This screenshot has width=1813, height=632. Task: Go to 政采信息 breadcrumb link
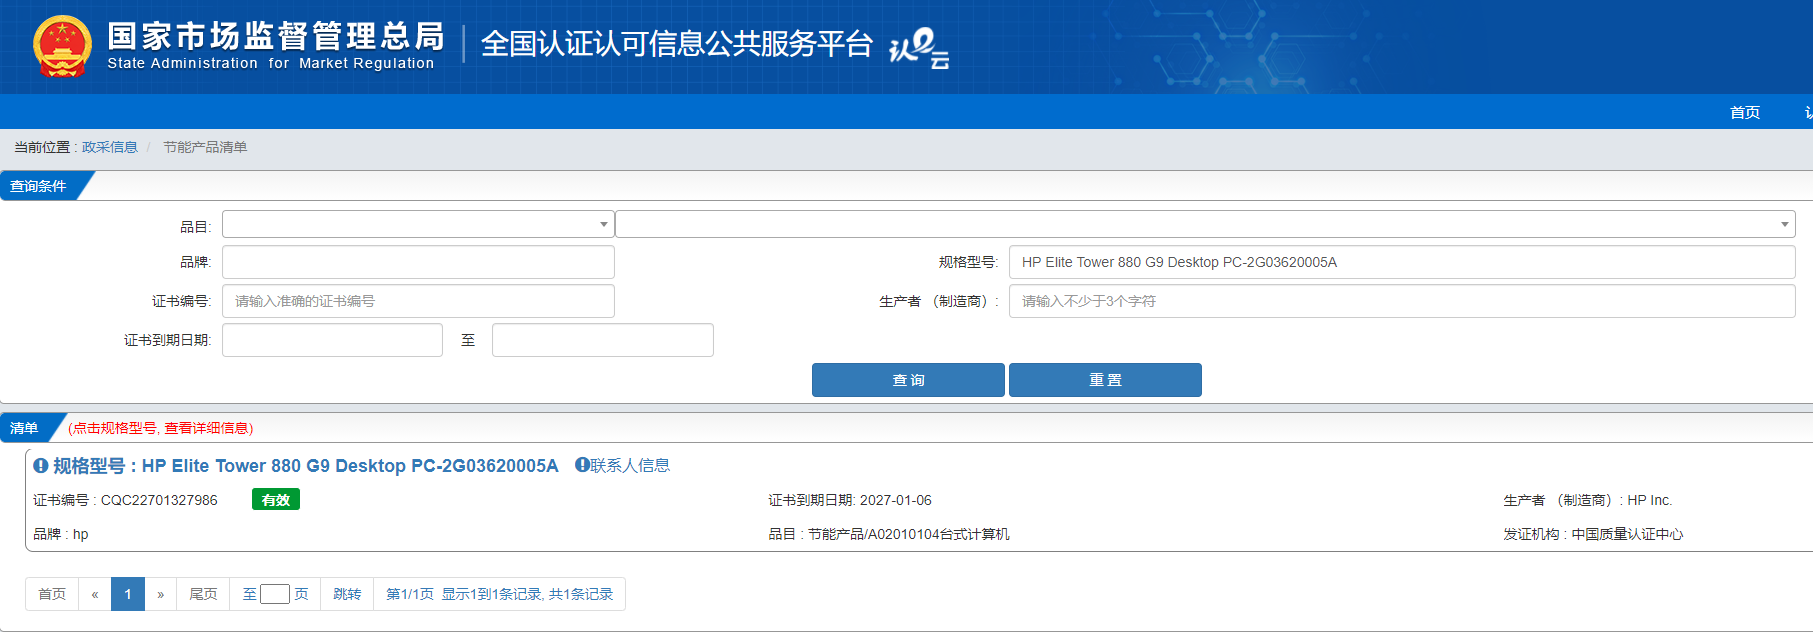[x=110, y=147]
